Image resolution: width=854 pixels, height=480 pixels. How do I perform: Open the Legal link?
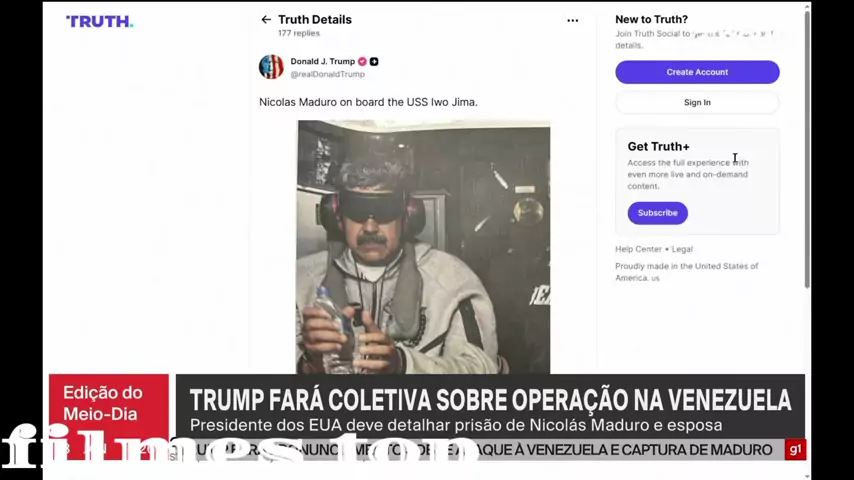pyautogui.click(x=682, y=249)
